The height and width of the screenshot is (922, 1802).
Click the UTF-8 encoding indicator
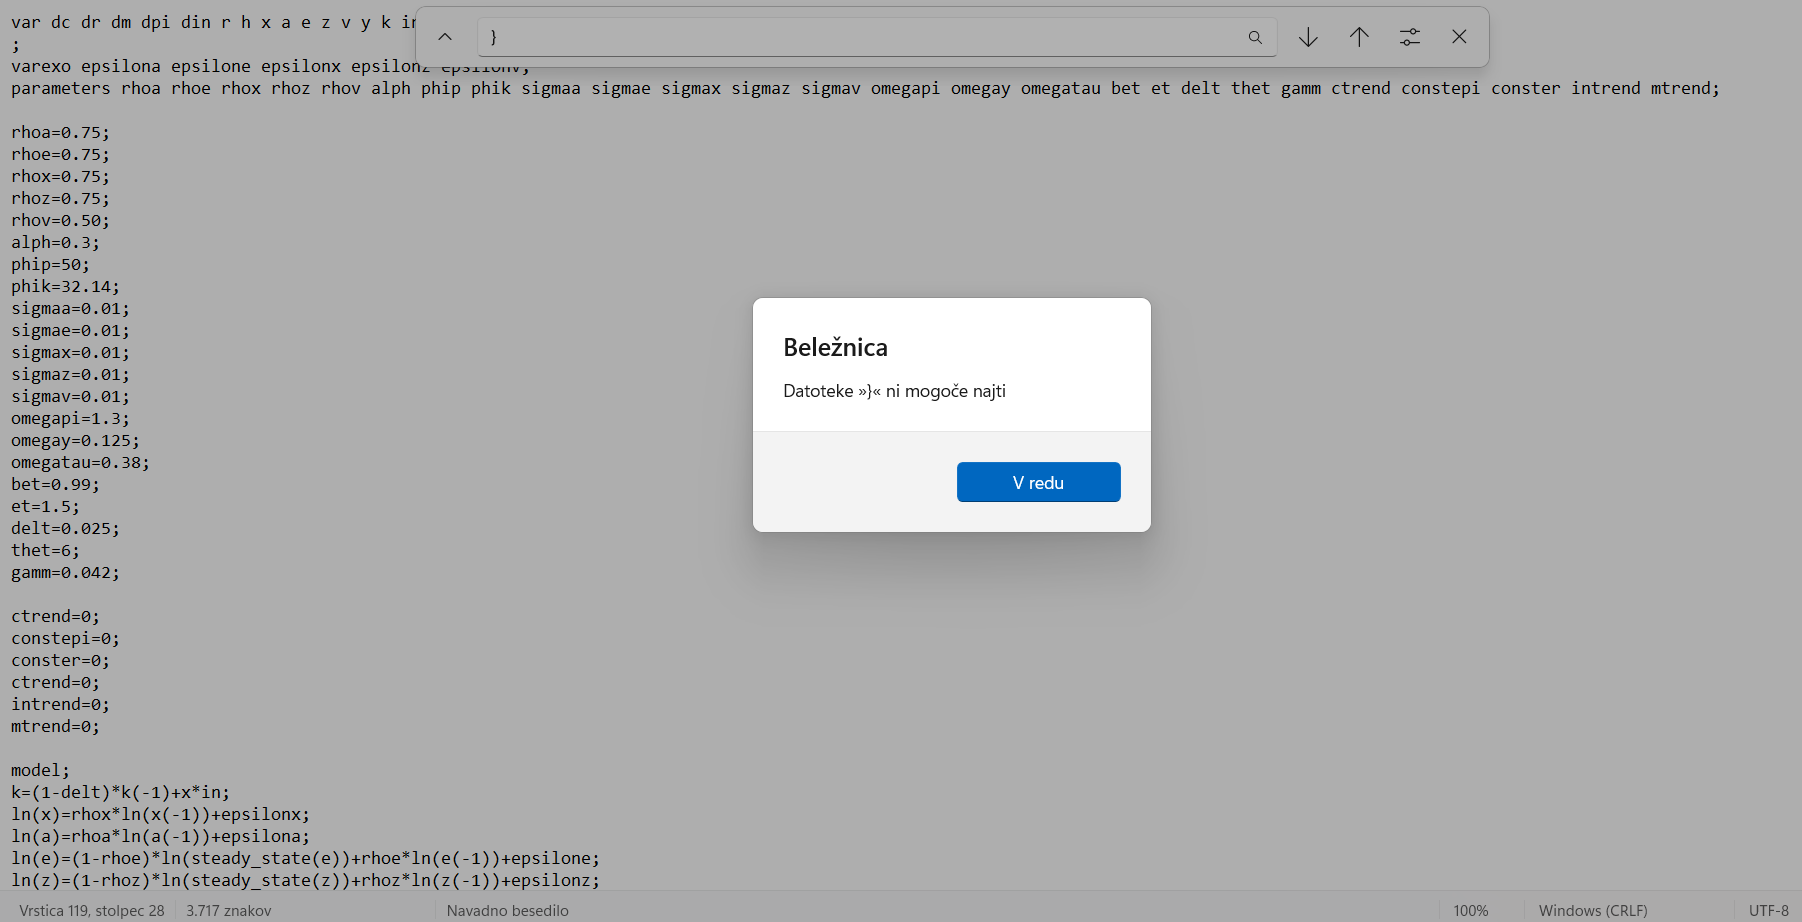pos(1768,910)
